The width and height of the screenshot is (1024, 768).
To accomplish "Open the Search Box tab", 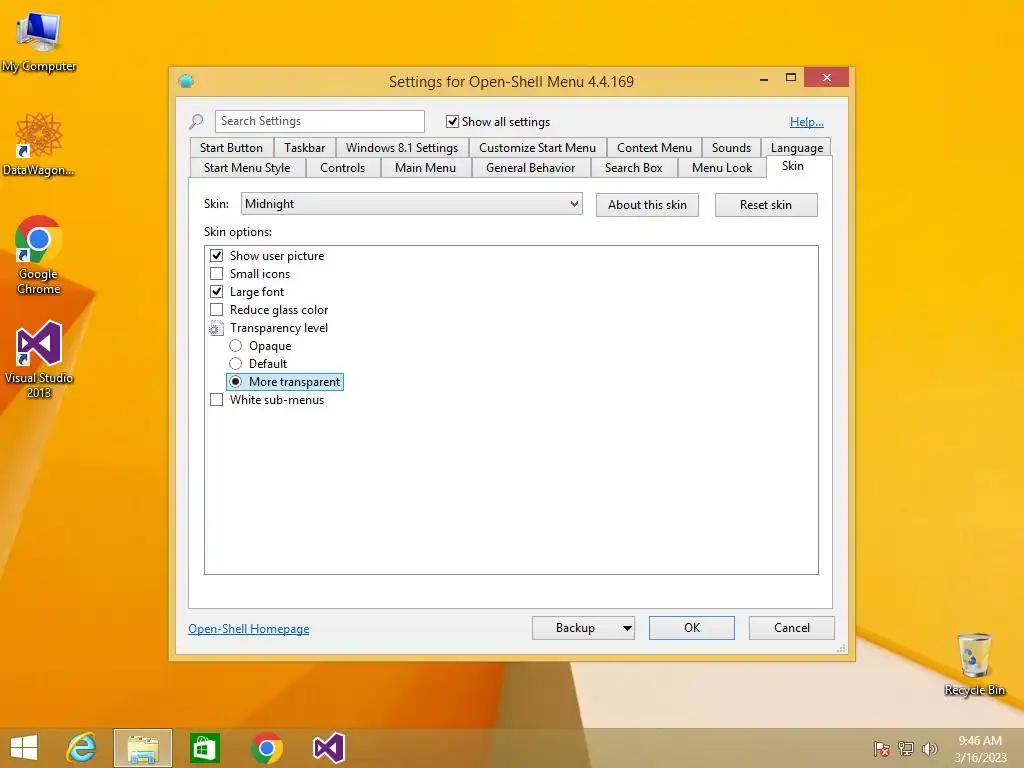I will point(633,168).
